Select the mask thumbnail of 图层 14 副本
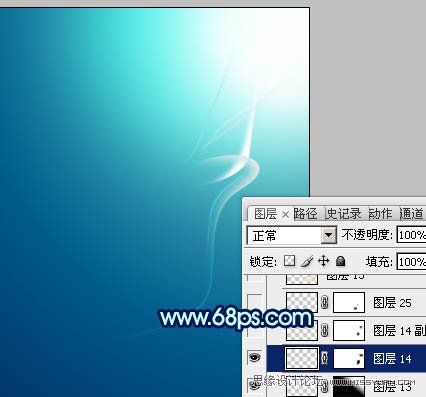426x397 pixels. 349,331
